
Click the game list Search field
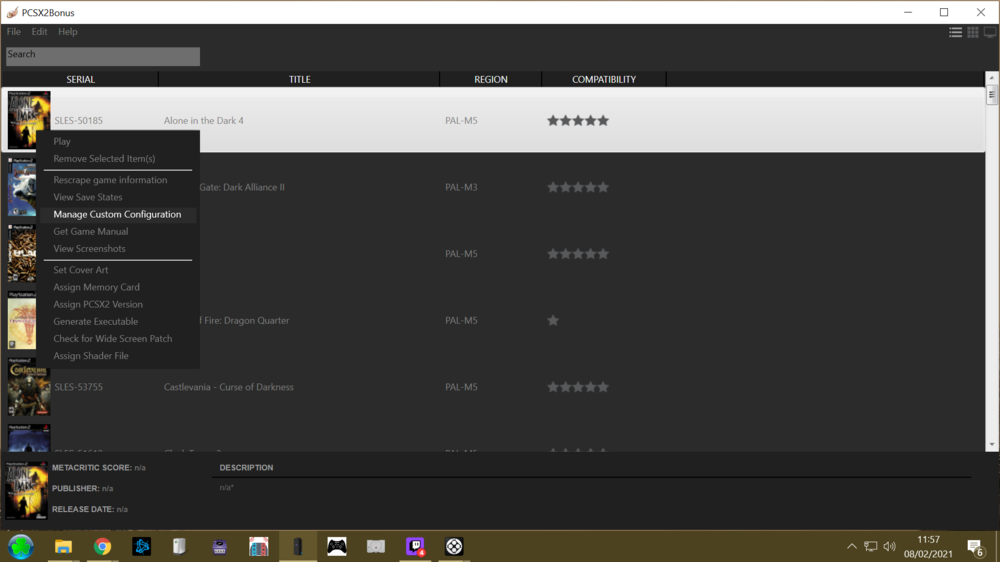pos(103,56)
